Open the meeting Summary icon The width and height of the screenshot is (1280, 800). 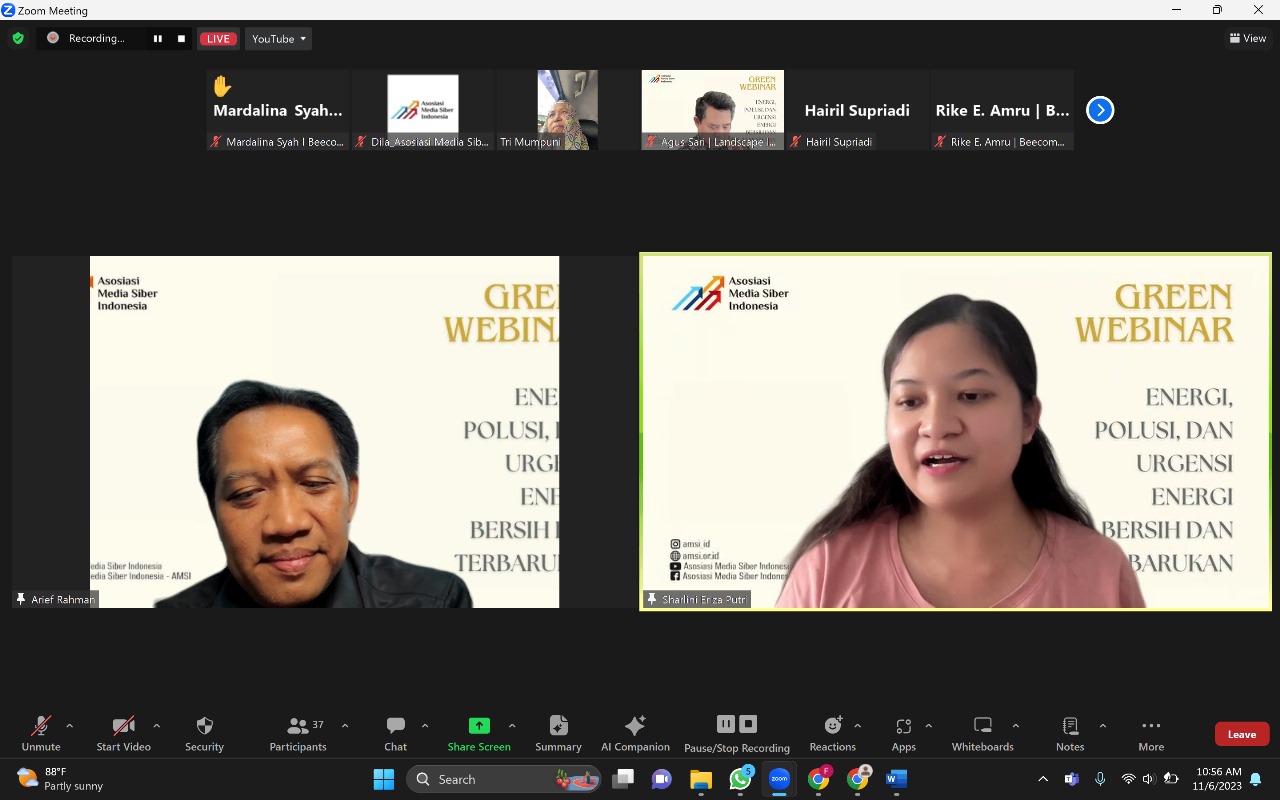point(558,727)
